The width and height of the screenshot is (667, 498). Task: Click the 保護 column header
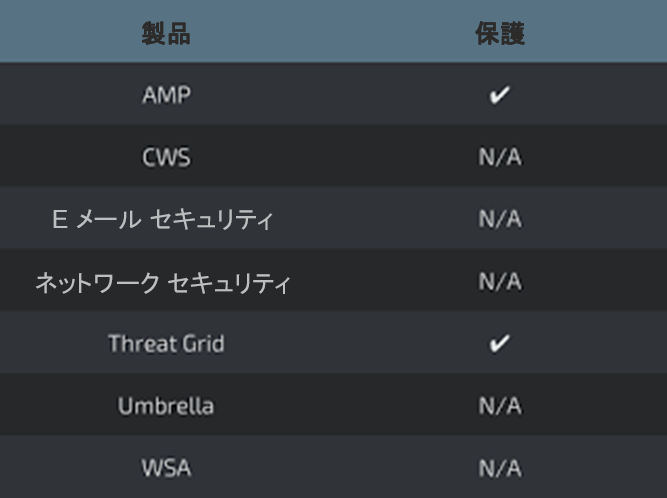pos(500,34)
